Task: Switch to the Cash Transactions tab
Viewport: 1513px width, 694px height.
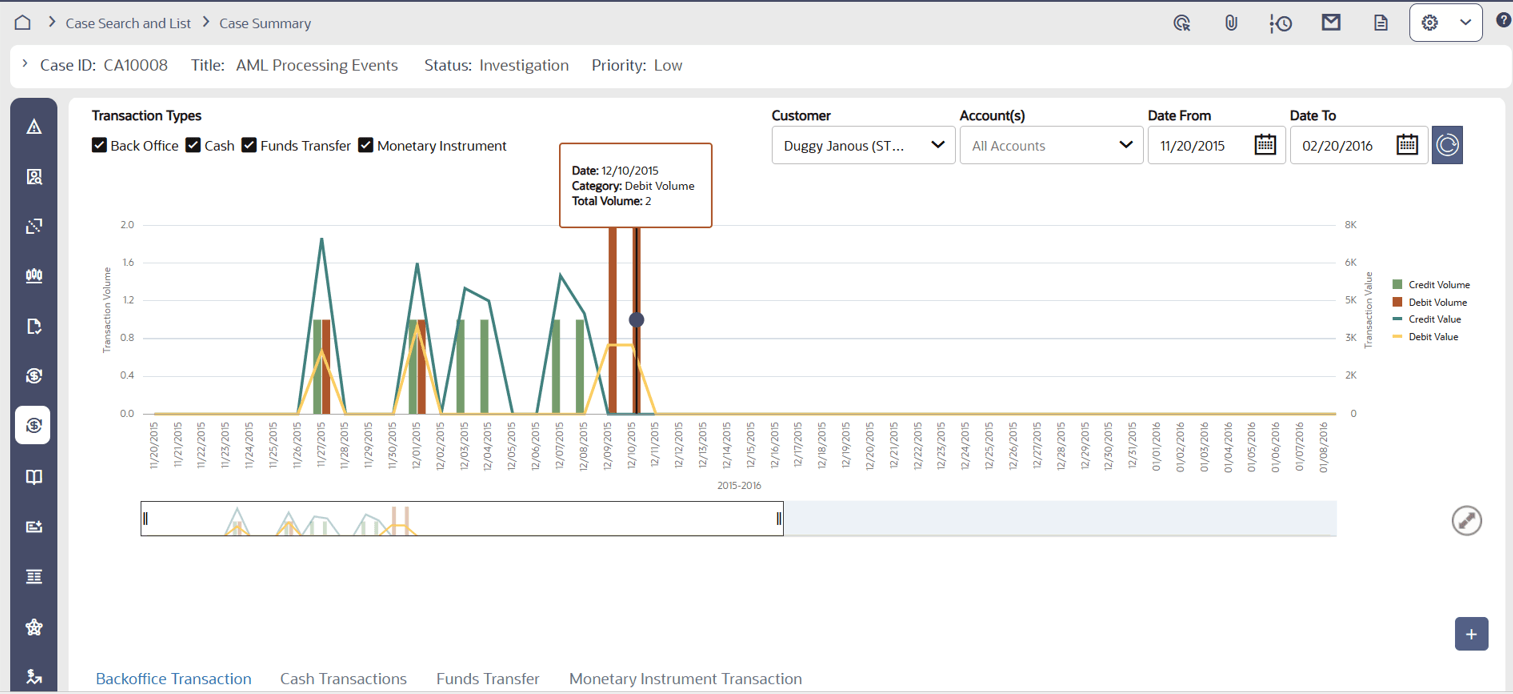Action: click(343, 679)
